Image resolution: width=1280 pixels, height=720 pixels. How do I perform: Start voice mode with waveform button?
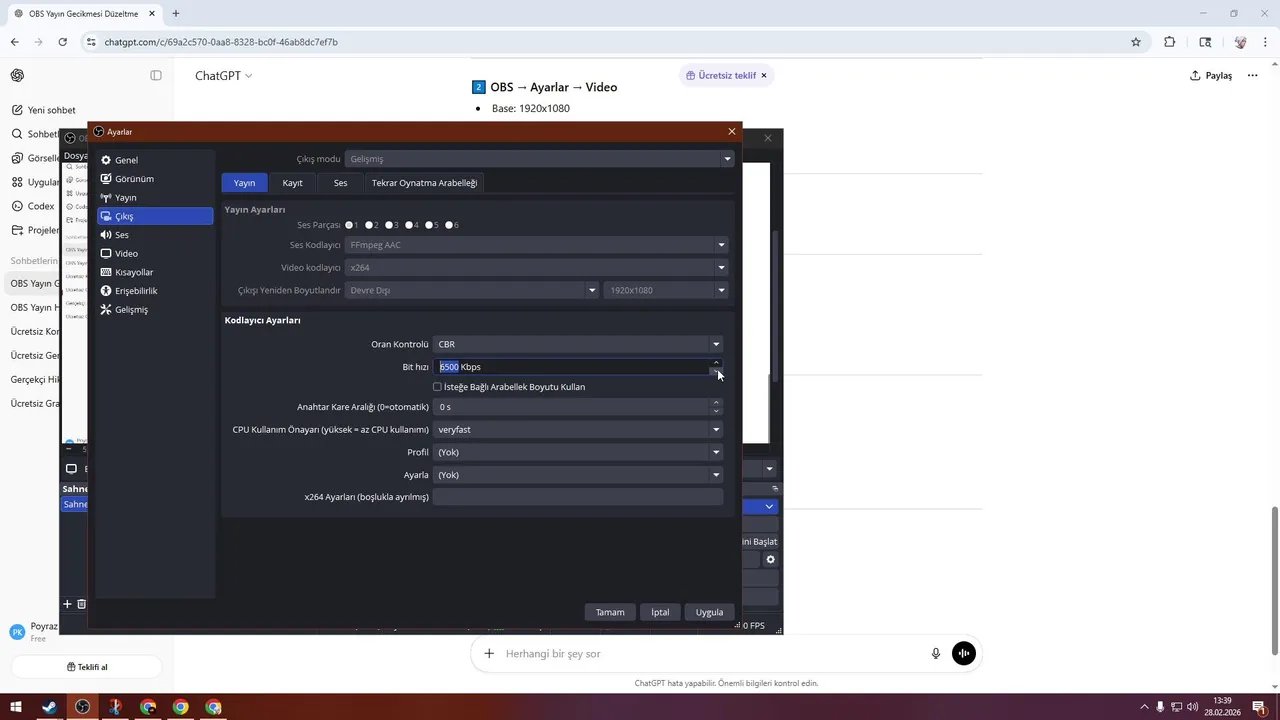964,654
